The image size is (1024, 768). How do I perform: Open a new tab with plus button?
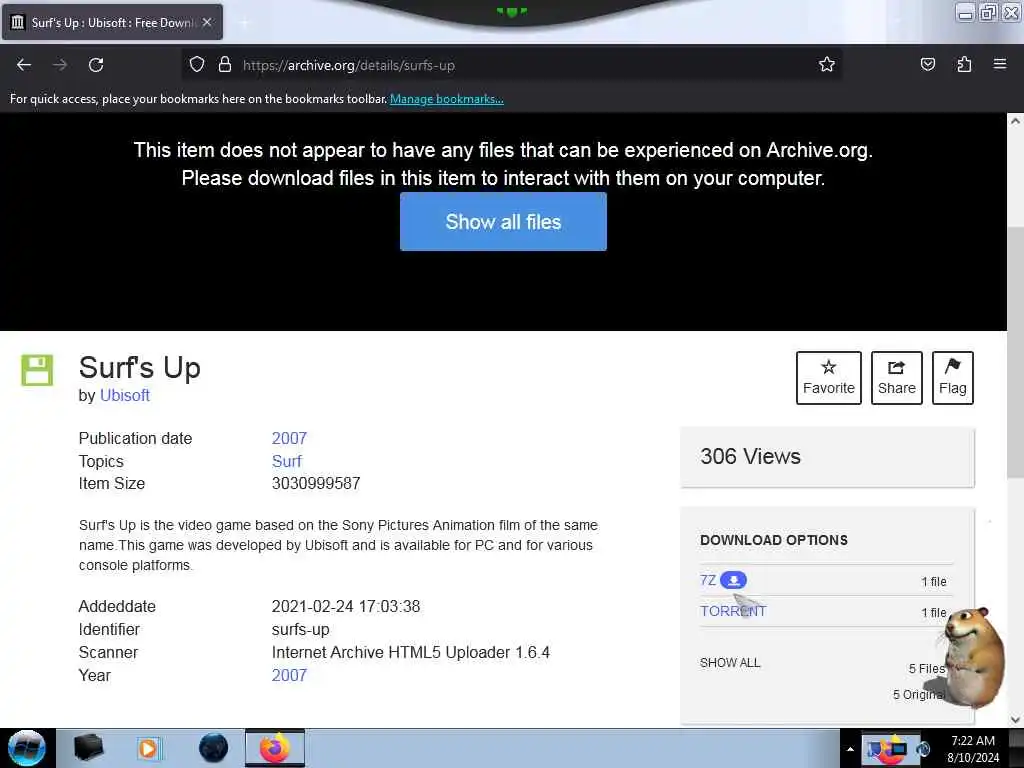pos(244,23)
